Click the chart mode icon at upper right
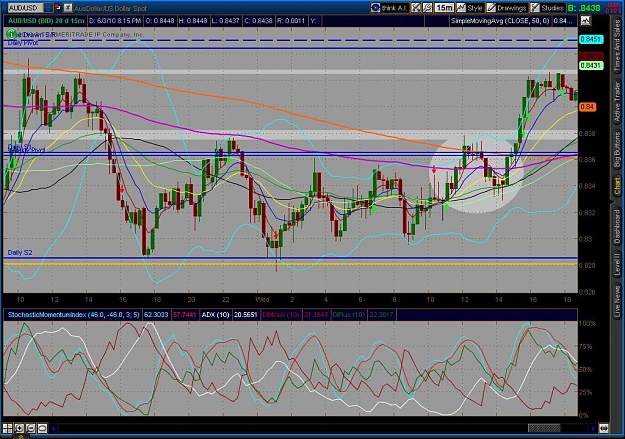625x439 pixels. coord(585,20)
